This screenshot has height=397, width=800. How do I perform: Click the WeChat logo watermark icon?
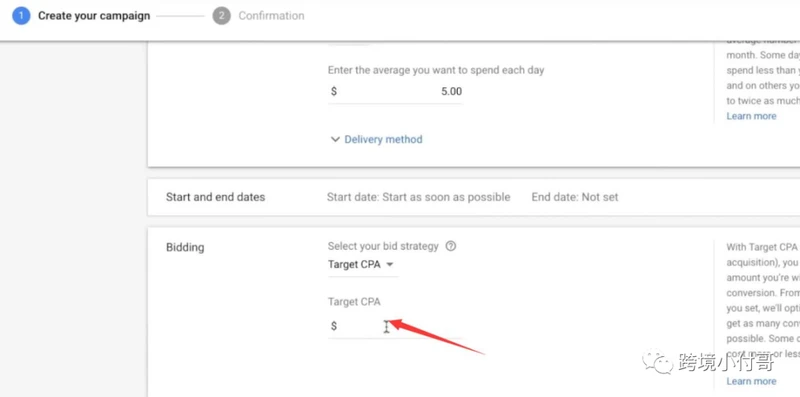point(658,361)
